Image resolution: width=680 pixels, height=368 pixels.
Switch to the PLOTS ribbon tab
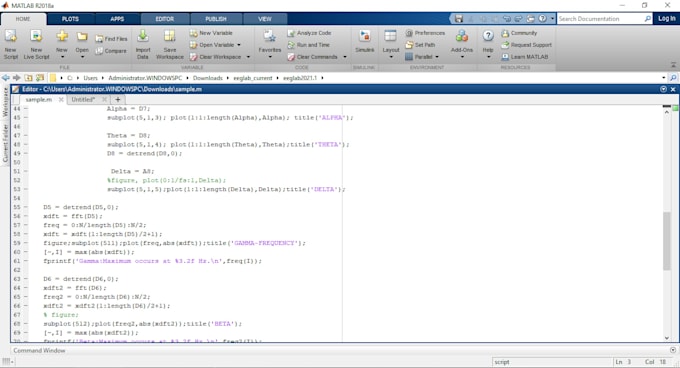[70, 19]
